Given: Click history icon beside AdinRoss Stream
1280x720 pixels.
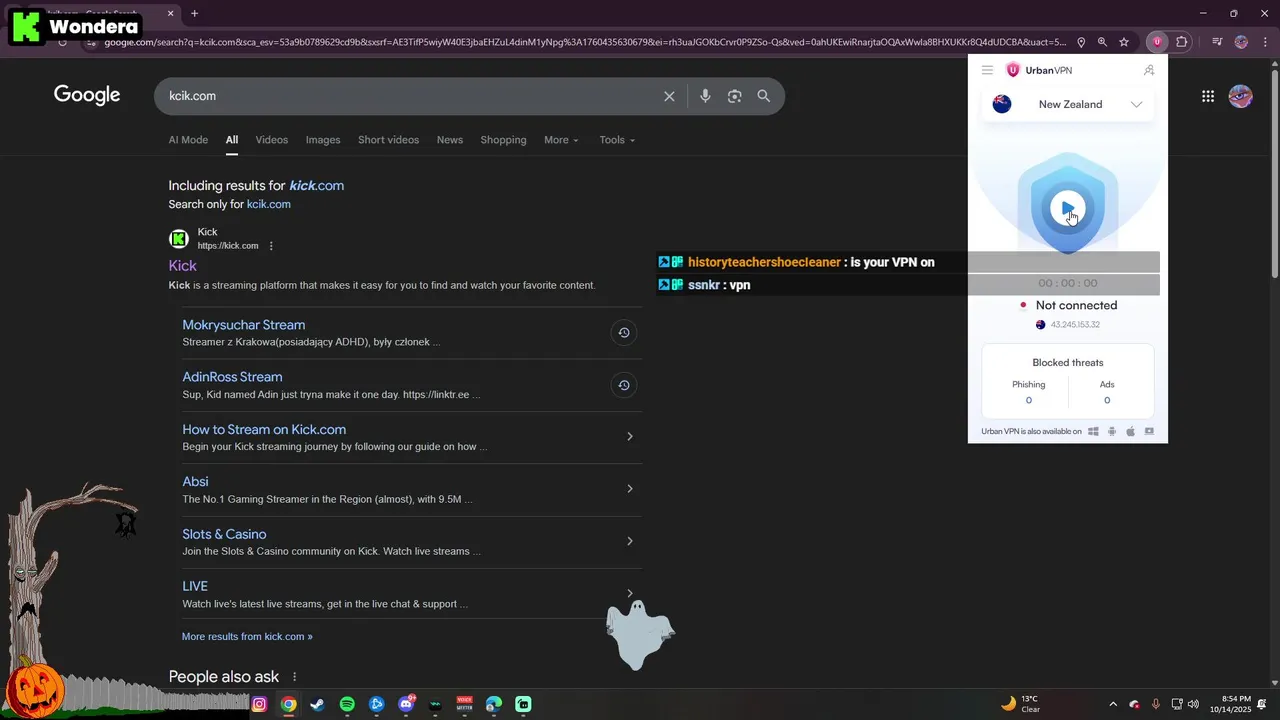Looking at the screenshot, I should click(624, 385).
